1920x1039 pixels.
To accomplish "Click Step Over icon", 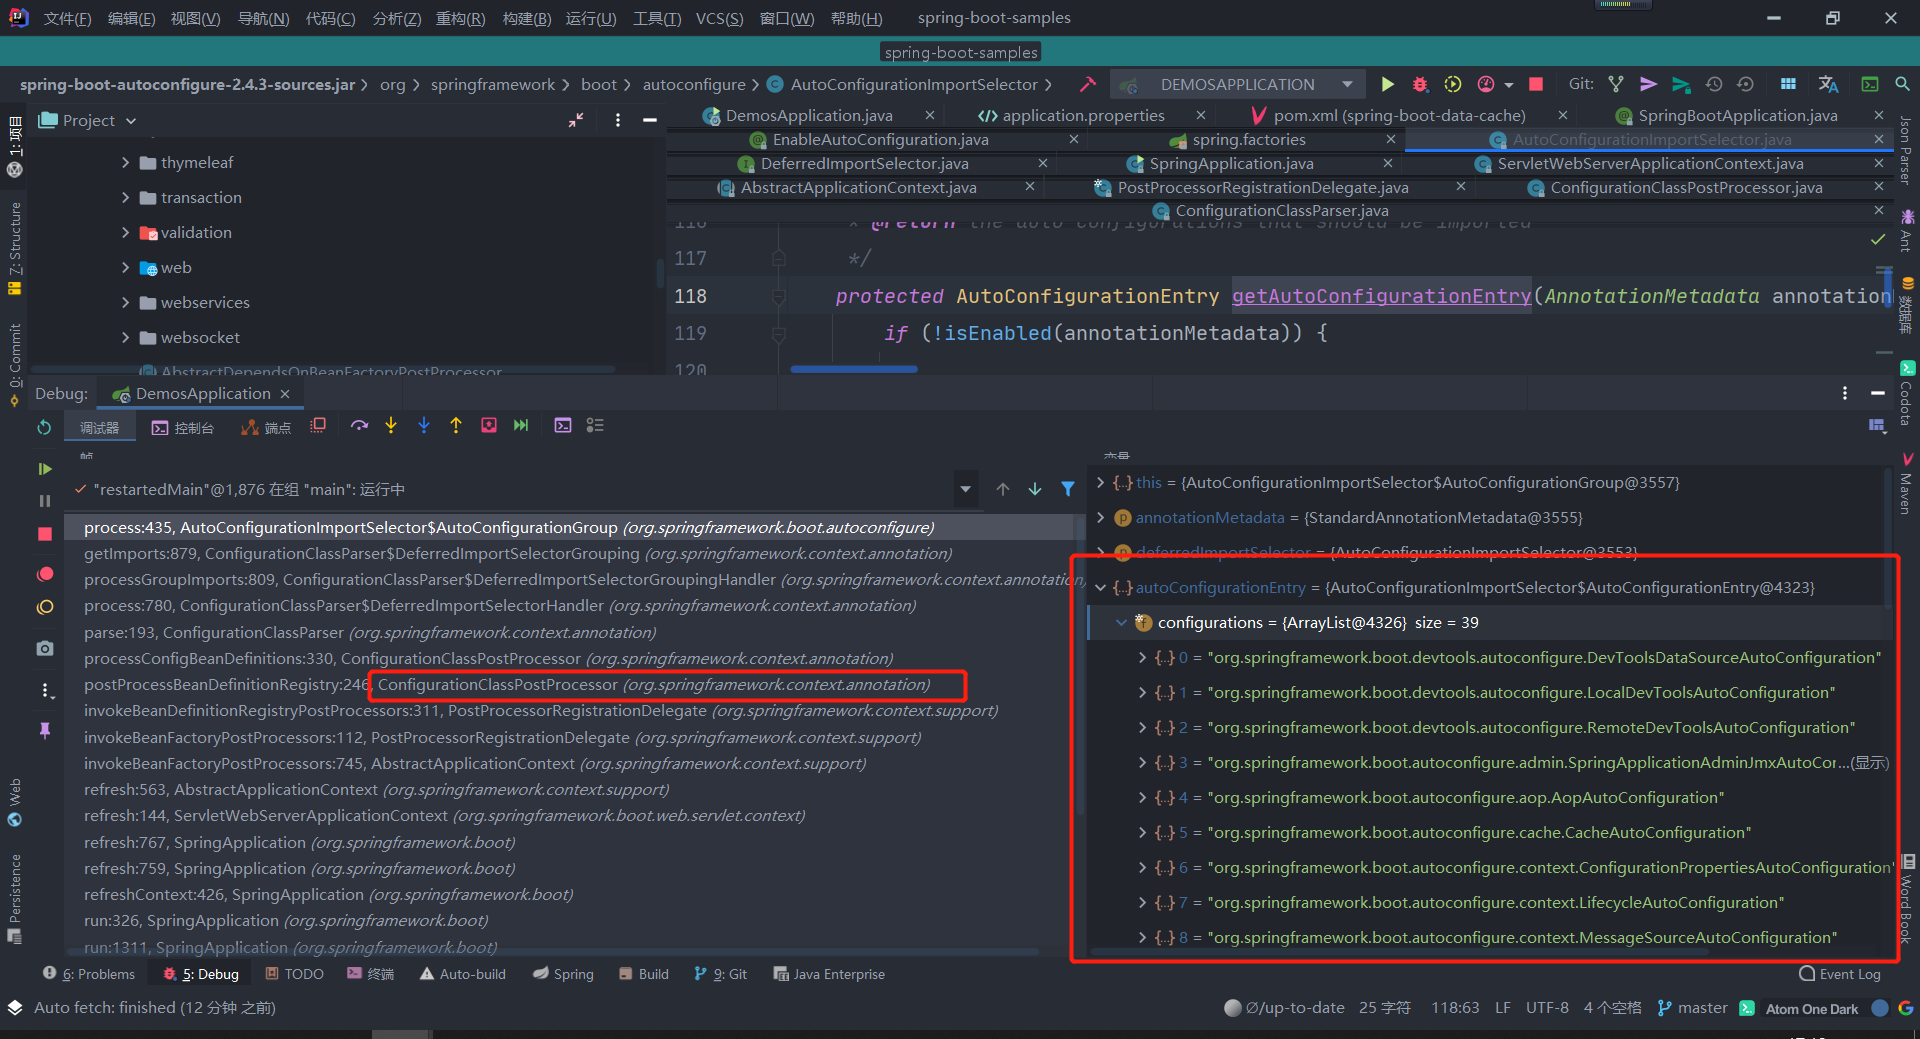I will 359,426.
